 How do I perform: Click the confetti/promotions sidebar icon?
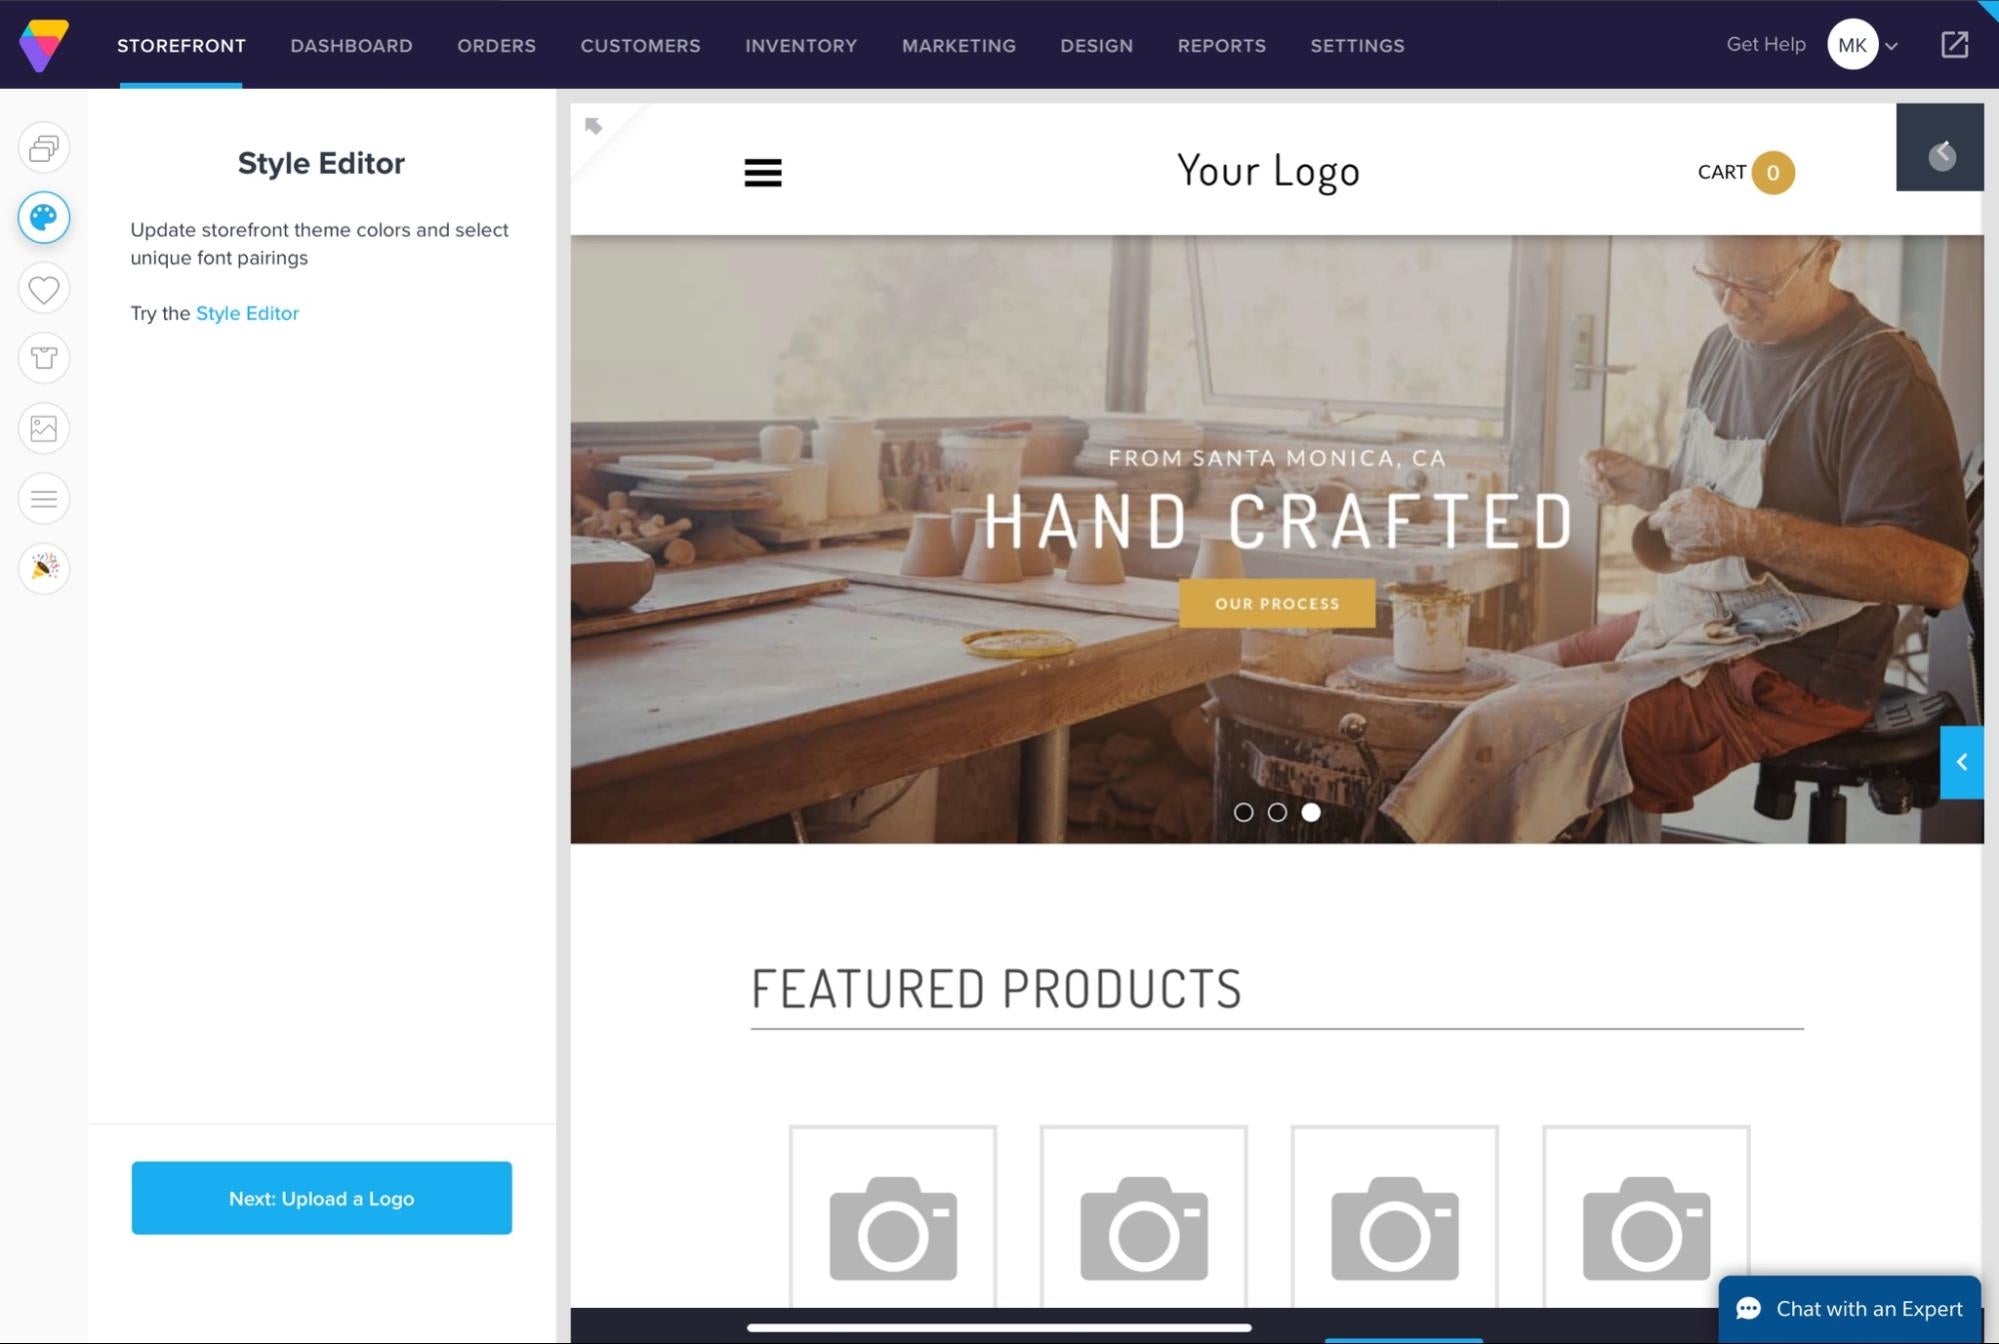click(43, 567)
